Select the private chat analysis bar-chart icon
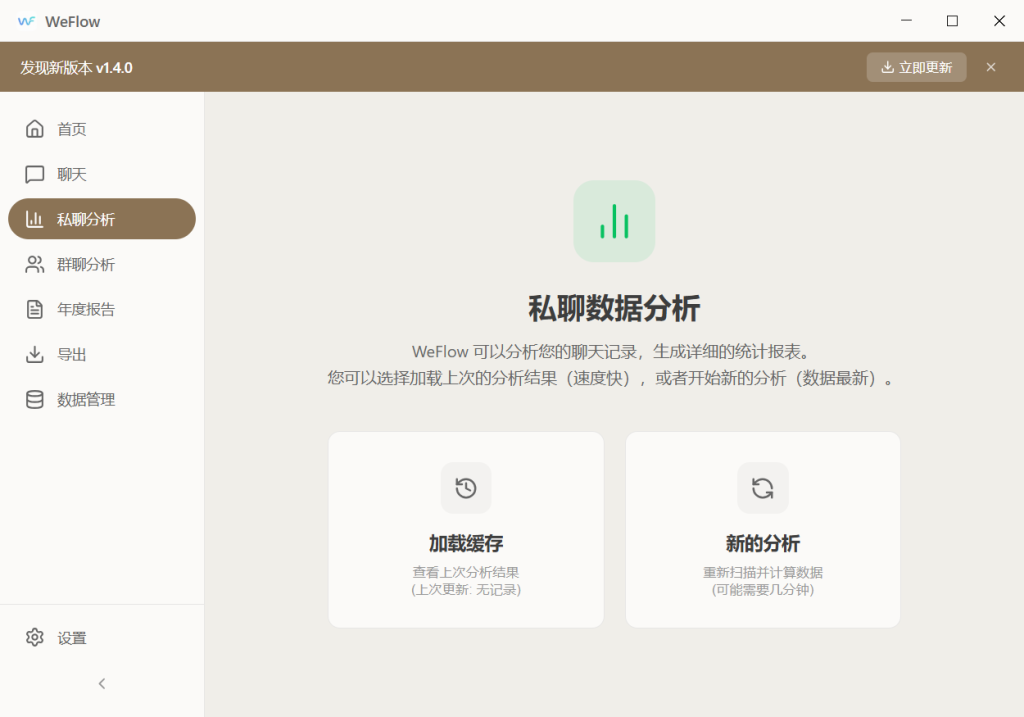Viewport: 1024px width, 717px height. (35, 219)
